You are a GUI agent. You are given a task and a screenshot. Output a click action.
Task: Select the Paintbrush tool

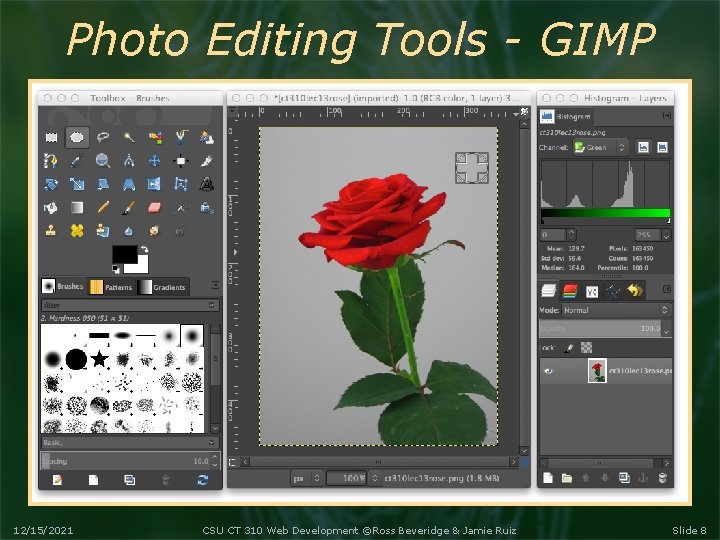129,208
